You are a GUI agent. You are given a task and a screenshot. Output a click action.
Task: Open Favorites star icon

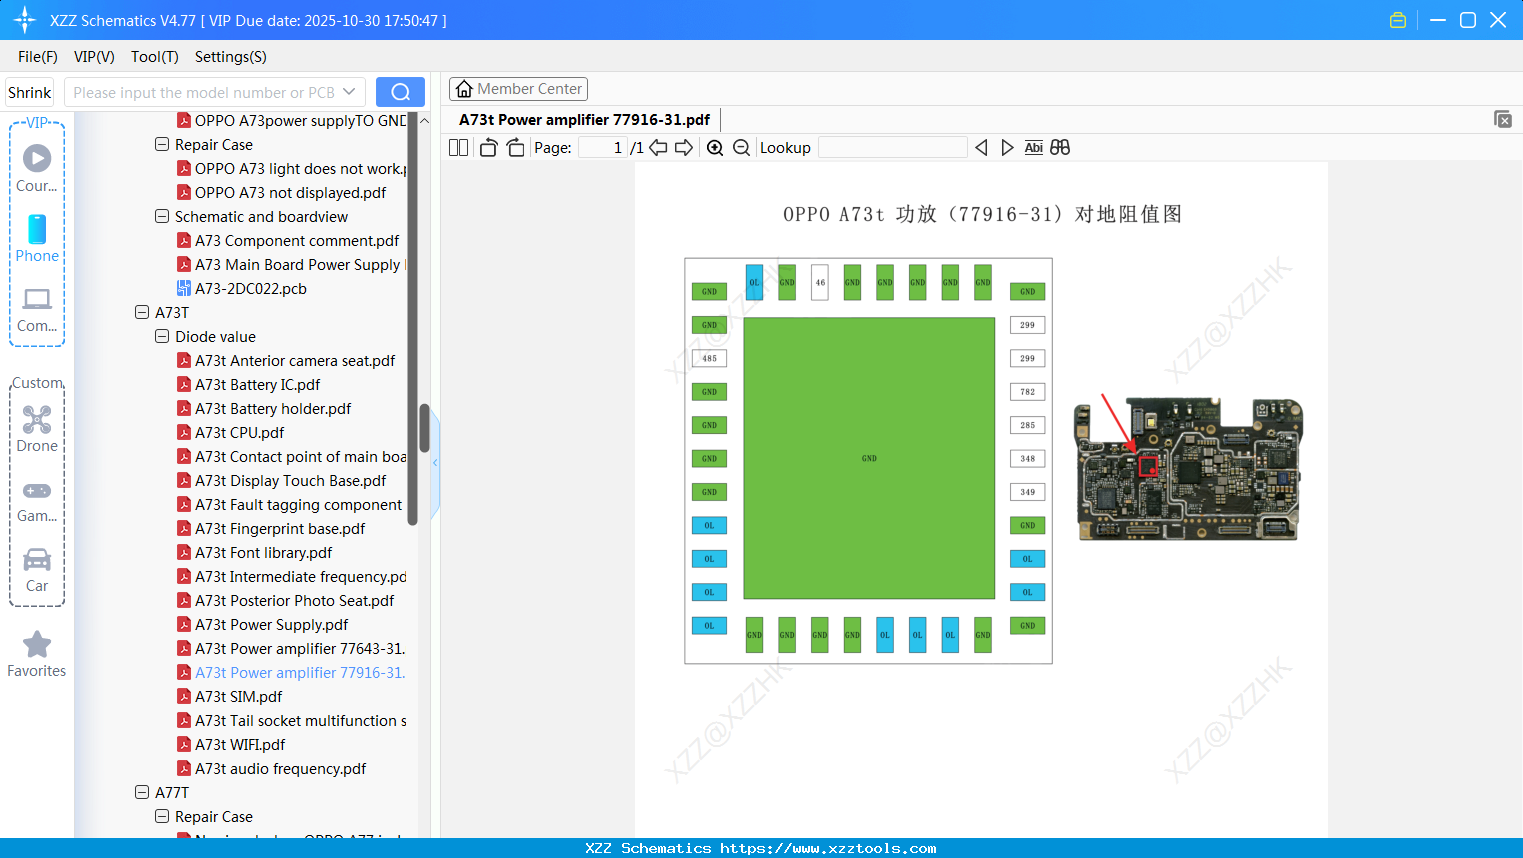click(x=37, y=645)
